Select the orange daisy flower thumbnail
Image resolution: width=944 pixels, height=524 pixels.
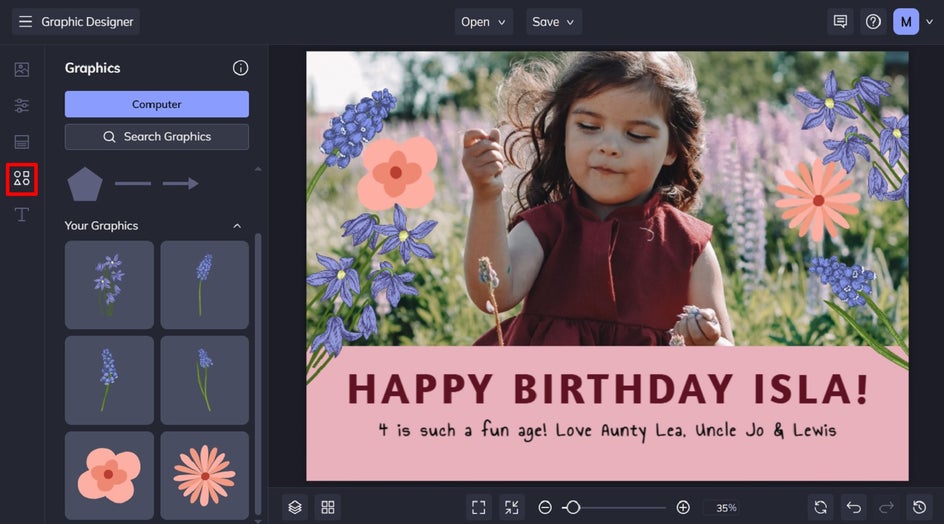click(205, 475)
